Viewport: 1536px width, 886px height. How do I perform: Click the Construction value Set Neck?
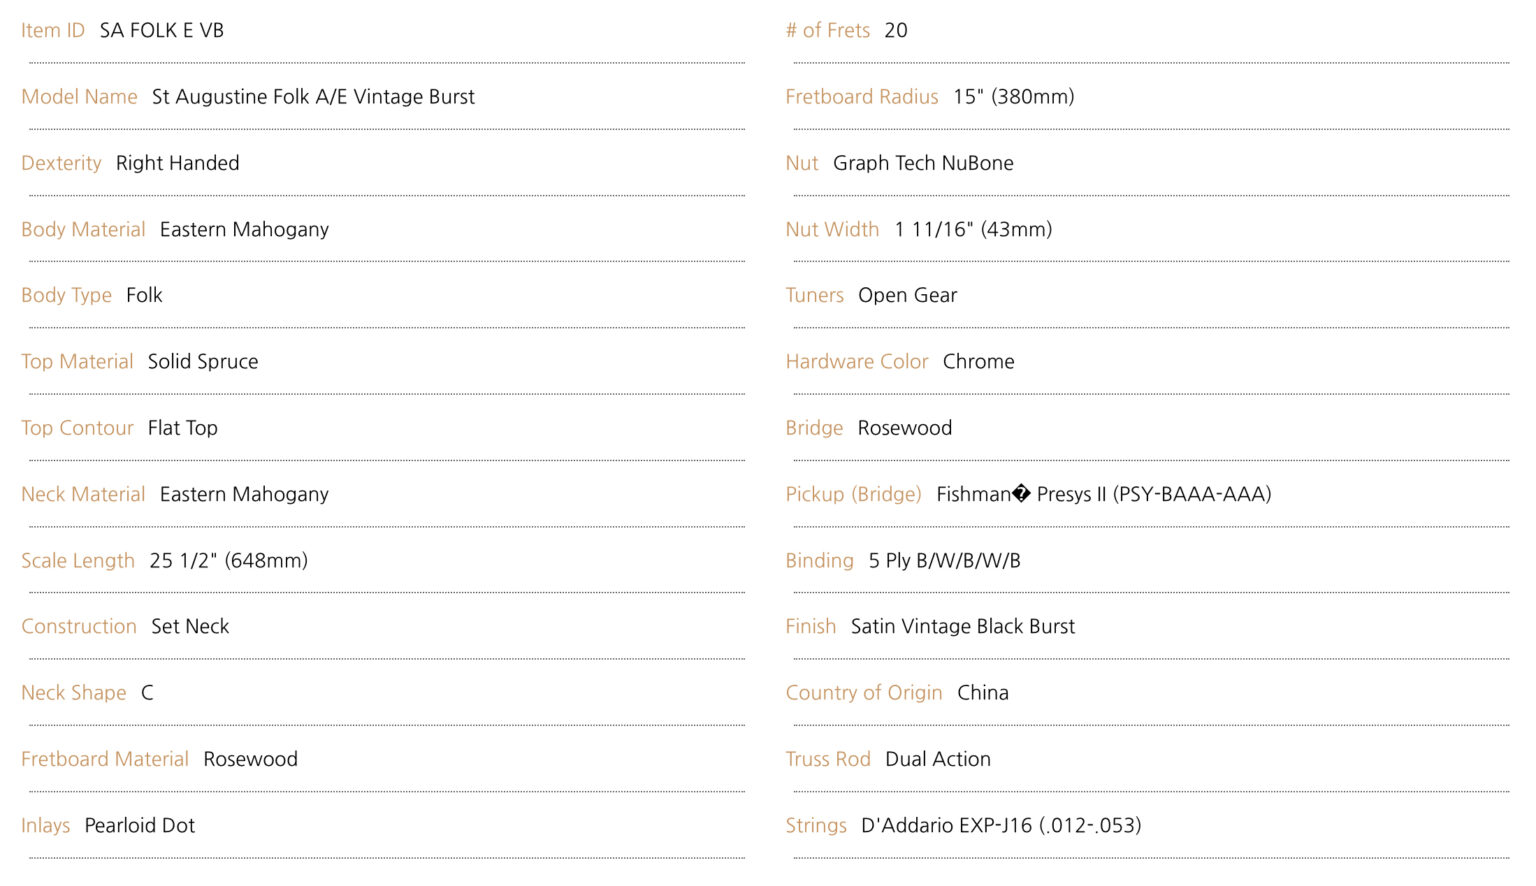(x=190, y=627)
